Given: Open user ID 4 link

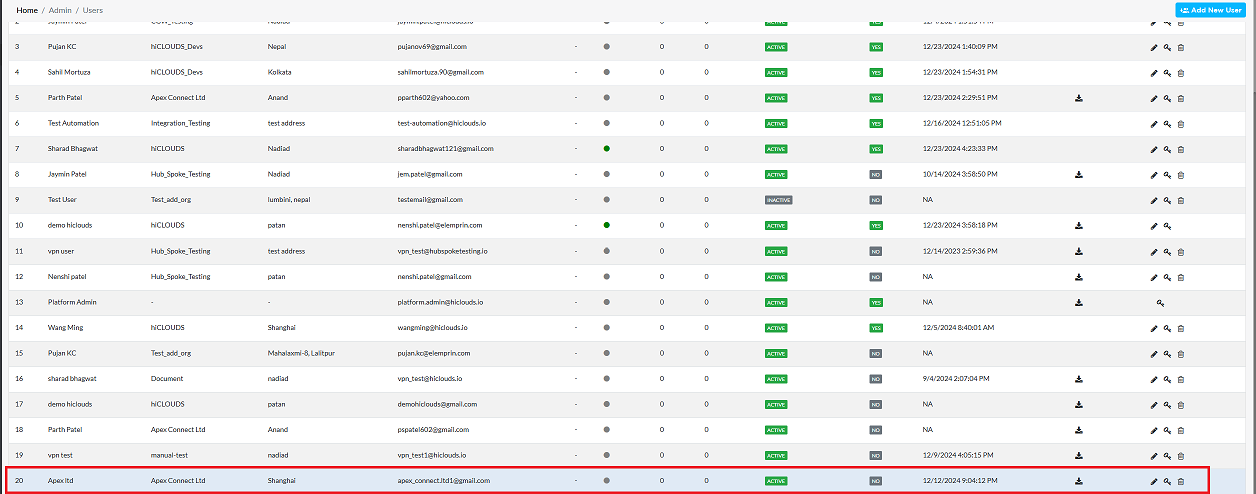Looking at the screenshot, I should (x=17, y=72).
